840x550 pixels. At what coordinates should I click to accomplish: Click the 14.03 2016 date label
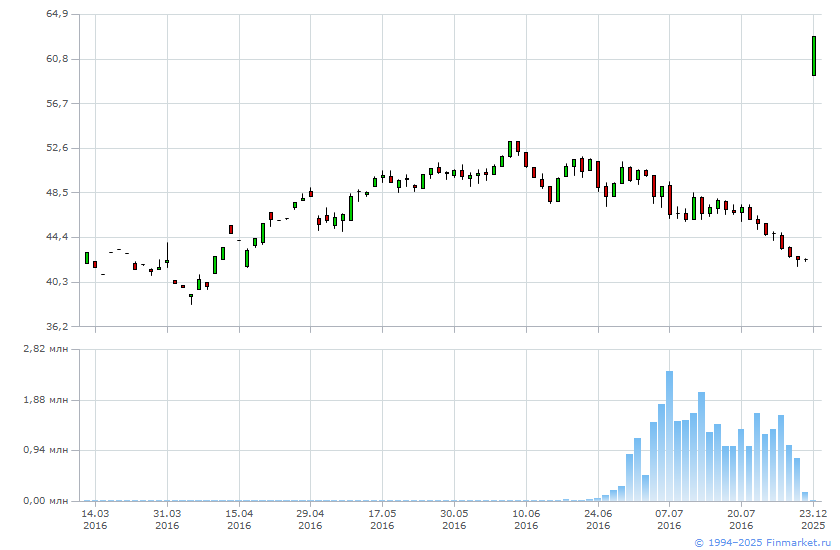(x=95, y=518)
